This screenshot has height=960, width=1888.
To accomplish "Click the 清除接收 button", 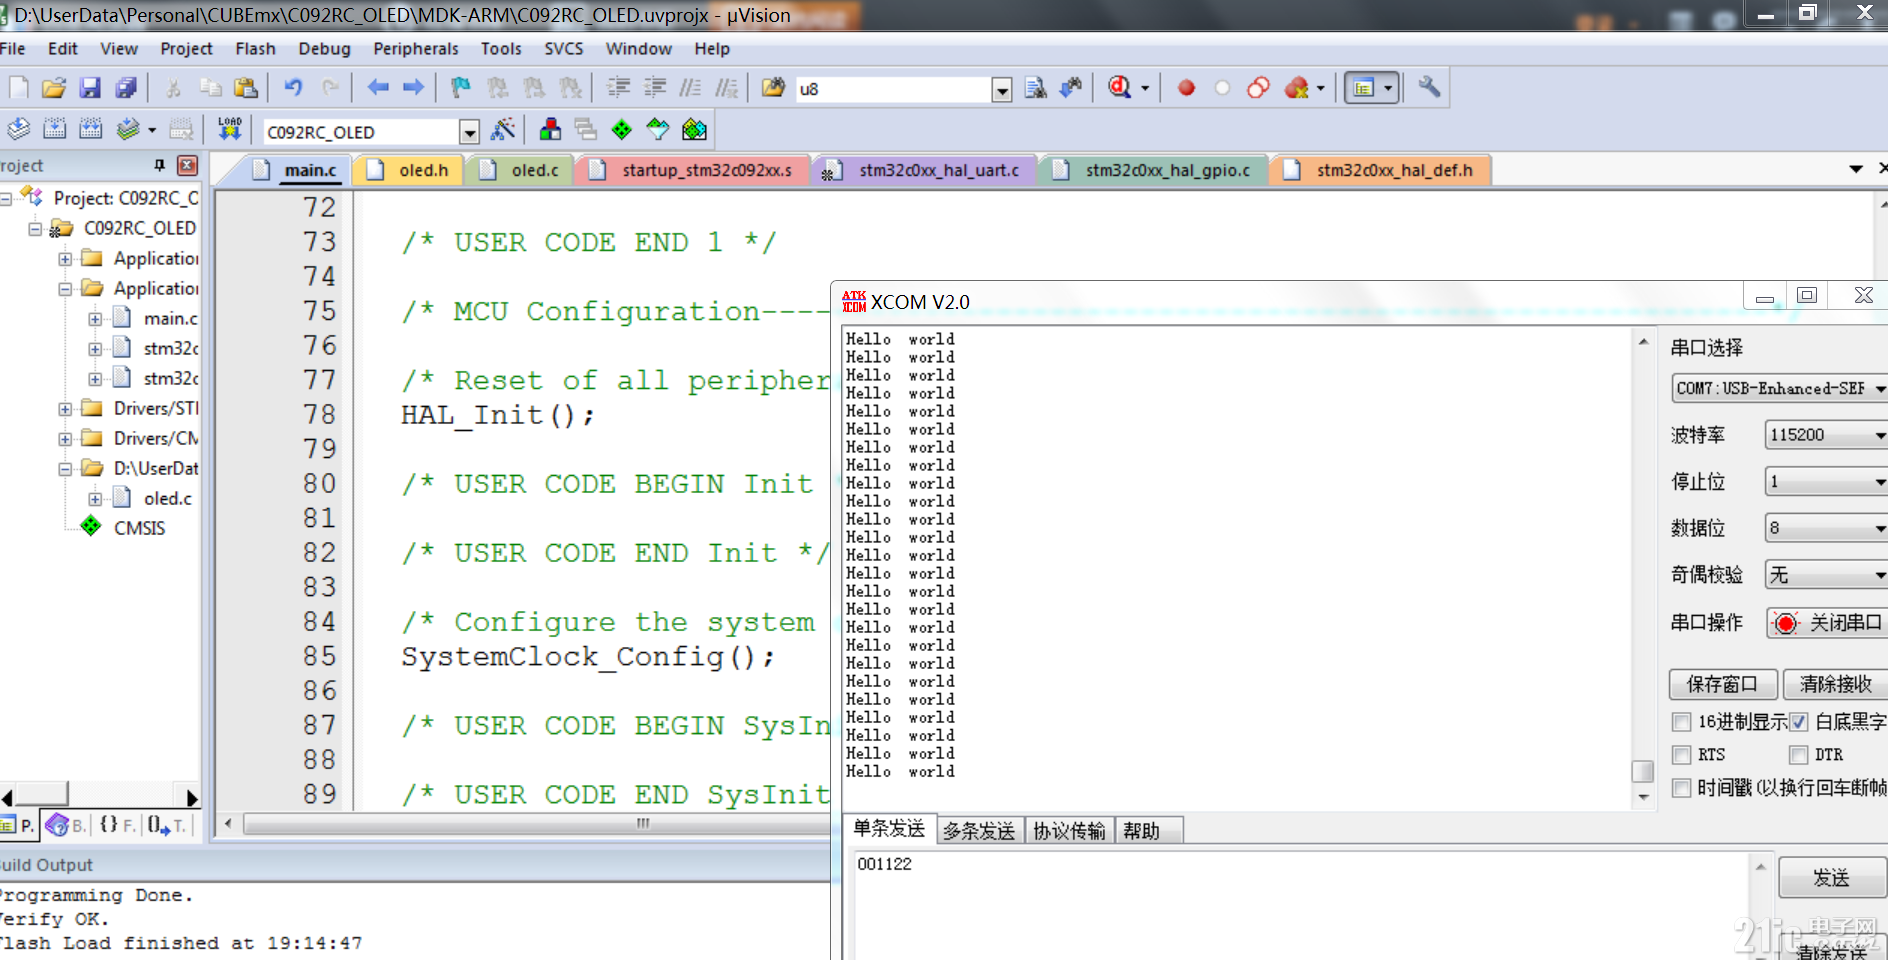I will coord(1836,684).
